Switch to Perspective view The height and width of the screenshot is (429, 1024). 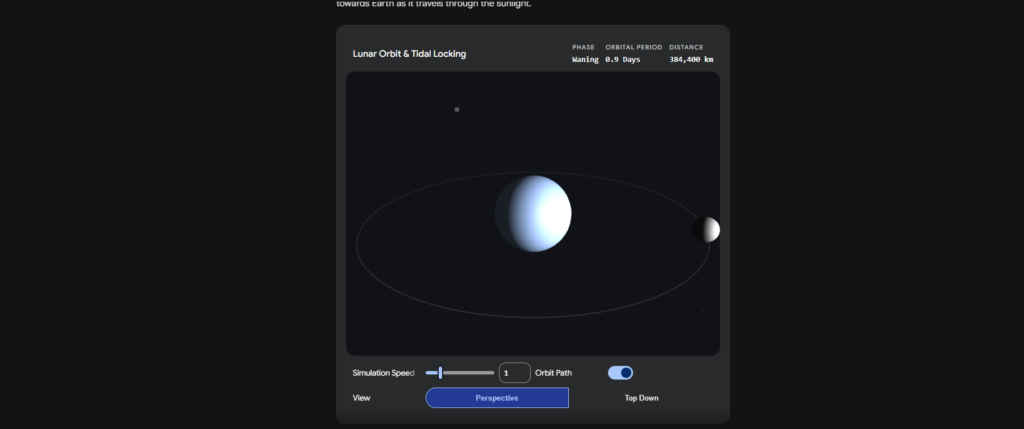[x=497, y=398]
